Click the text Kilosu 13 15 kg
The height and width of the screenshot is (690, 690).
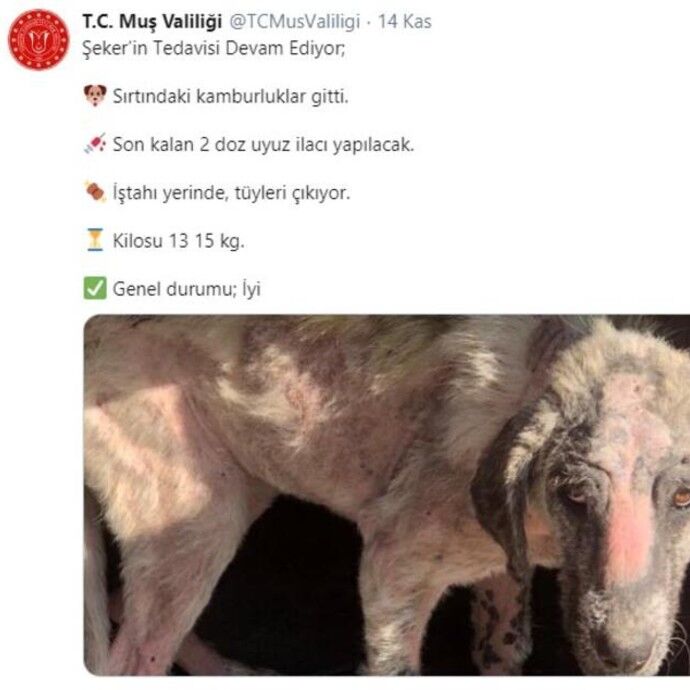click(x=178, y=241)
